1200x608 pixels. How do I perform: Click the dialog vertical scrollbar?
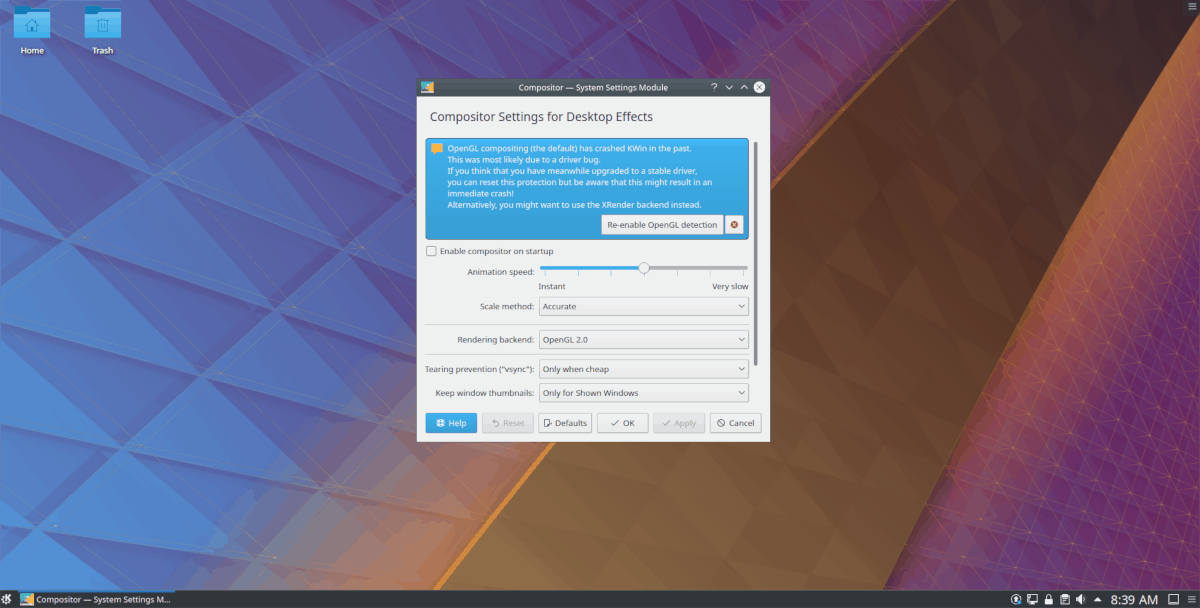[x=756, y=253]
